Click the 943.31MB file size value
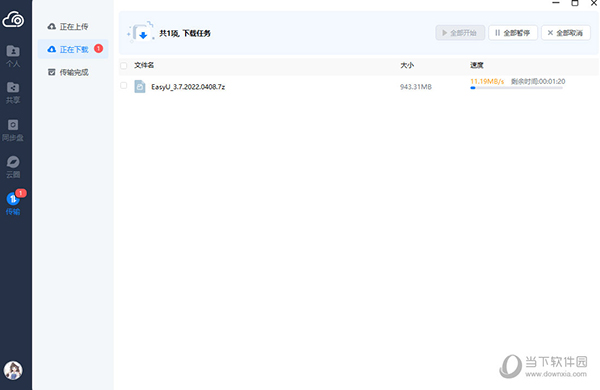 (416, 87)
